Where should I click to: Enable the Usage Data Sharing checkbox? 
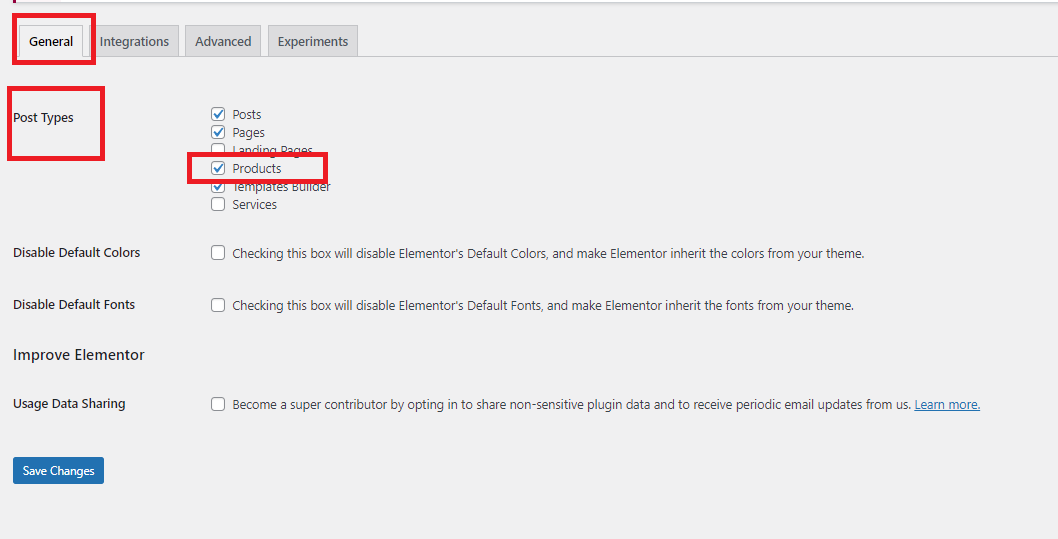point(218,404)
